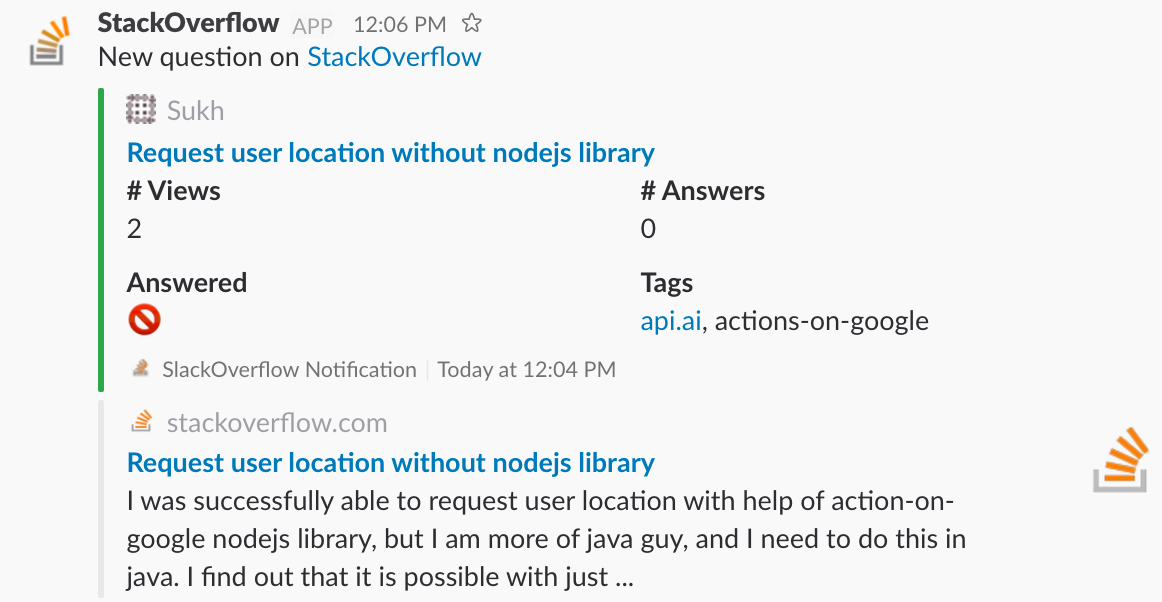Image resolution: width=1162 pixels, height=602 pixels.
Task: Click the 12:06 PM message timestamp
Action: (x=399, y=25)
